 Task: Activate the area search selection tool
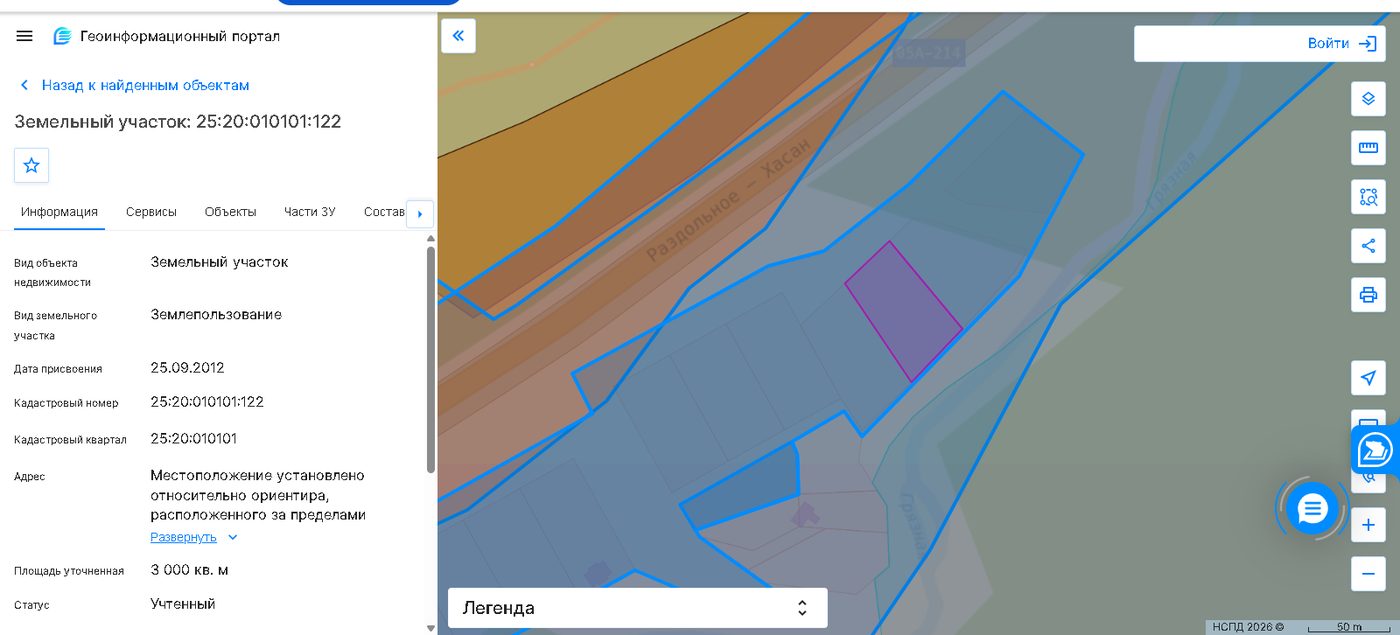[1368, 197]
